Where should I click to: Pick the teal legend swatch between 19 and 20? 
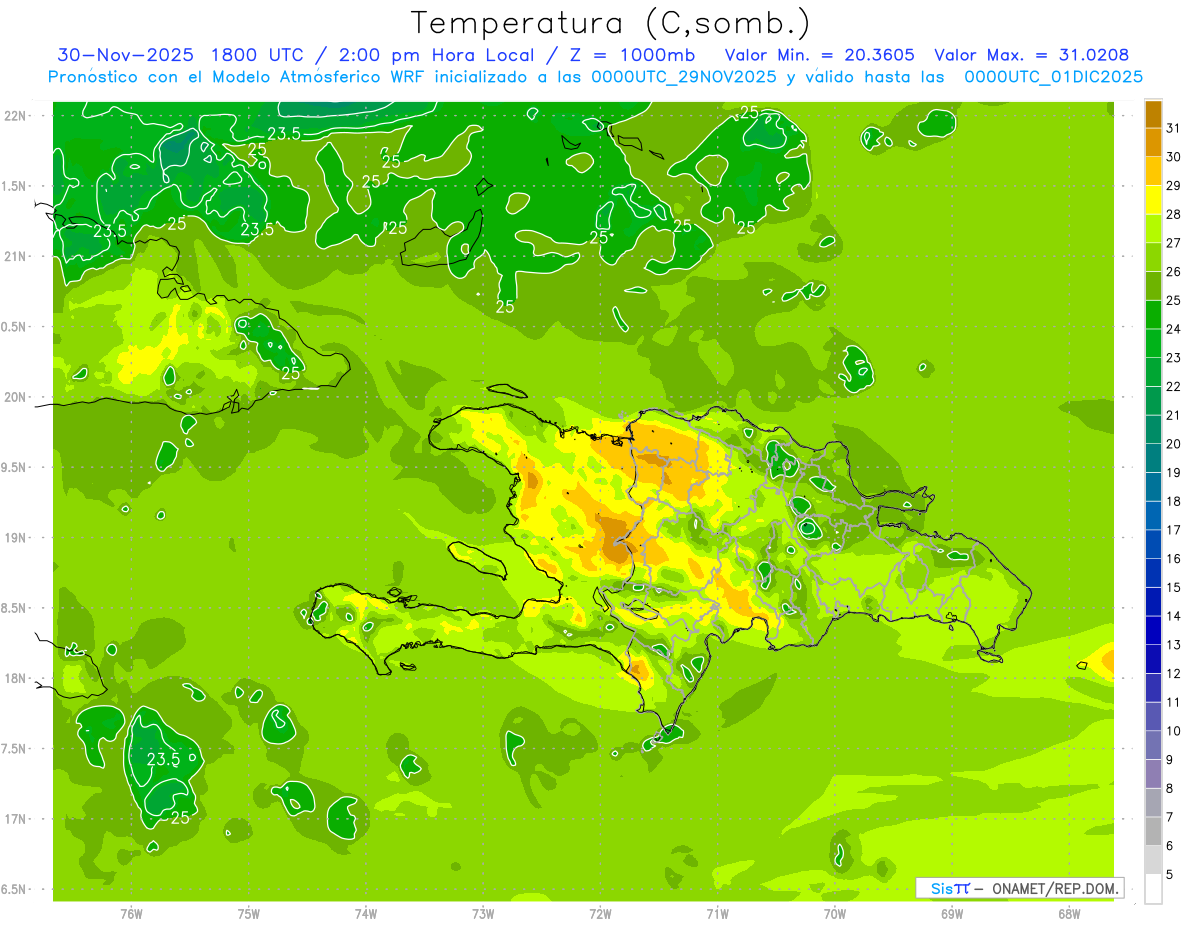pos(1153,459)
